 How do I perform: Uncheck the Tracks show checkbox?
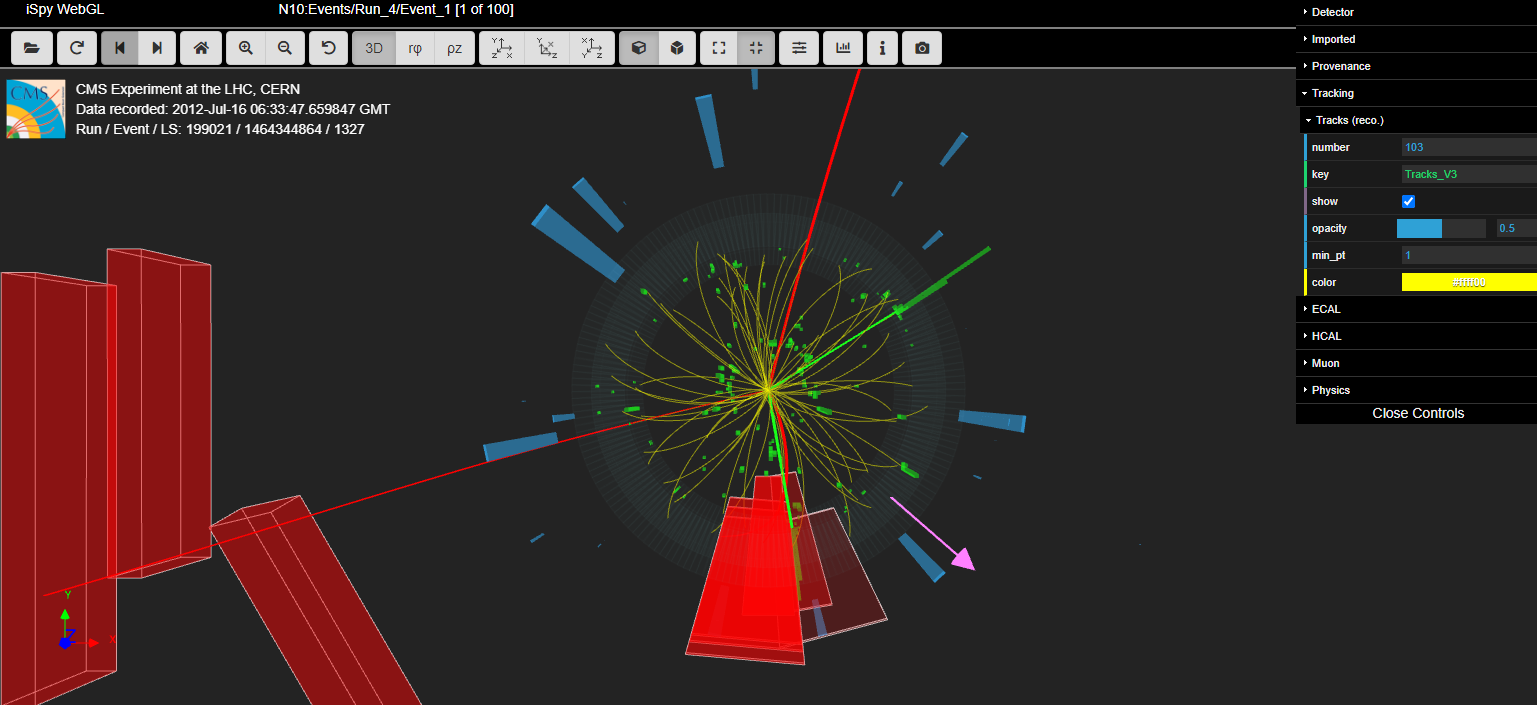point(1409,201)
